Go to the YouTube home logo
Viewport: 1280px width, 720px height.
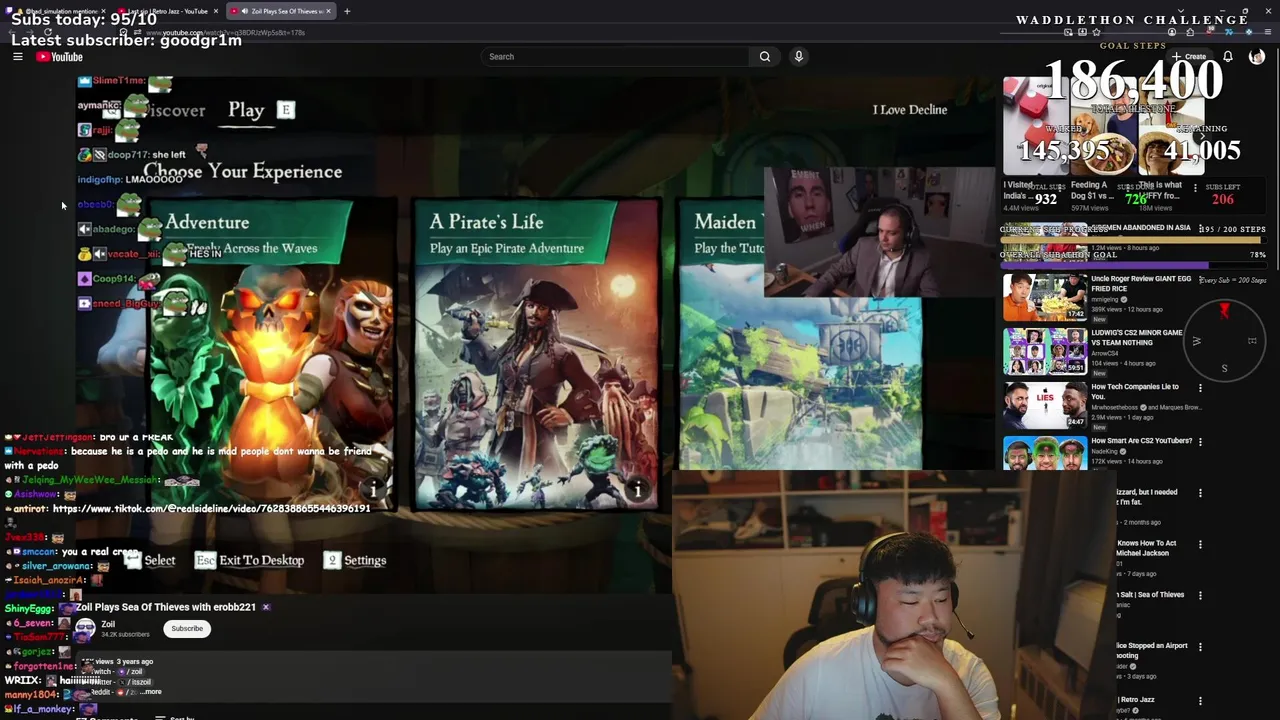(60, 57)
